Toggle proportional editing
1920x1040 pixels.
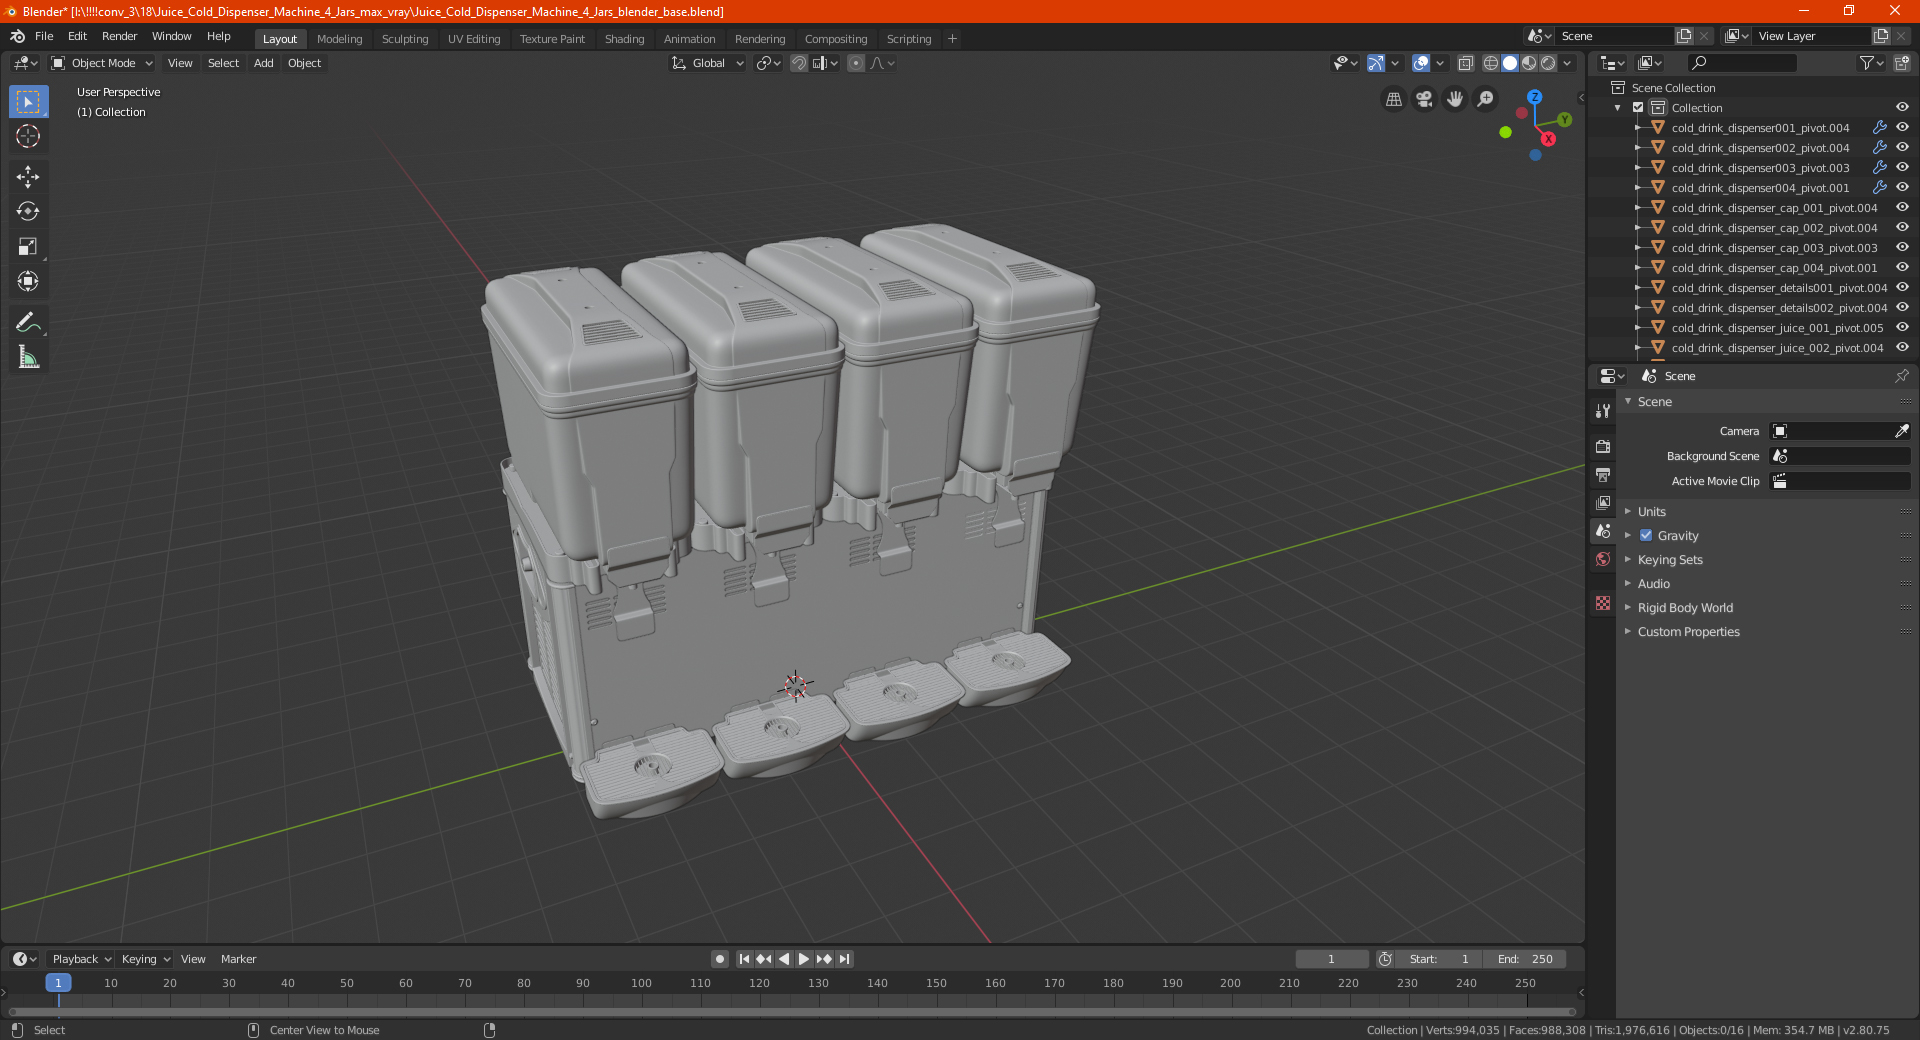click(856, 63)
